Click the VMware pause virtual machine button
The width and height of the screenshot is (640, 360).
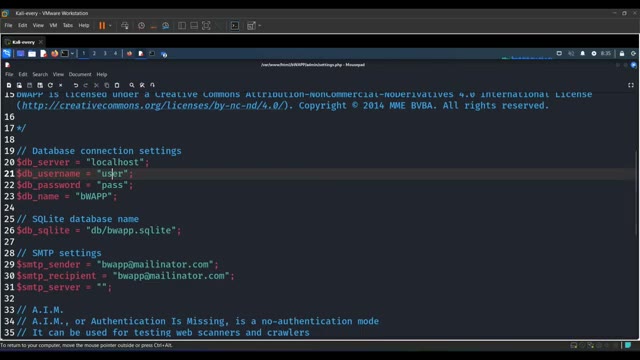click(102, 26)
